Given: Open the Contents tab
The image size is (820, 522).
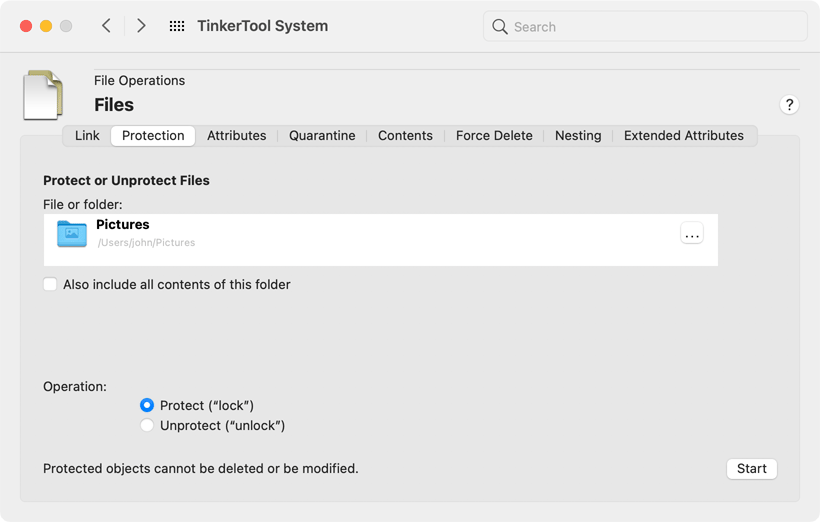Looking at the screenshot, I should click(x=405, y=135).
